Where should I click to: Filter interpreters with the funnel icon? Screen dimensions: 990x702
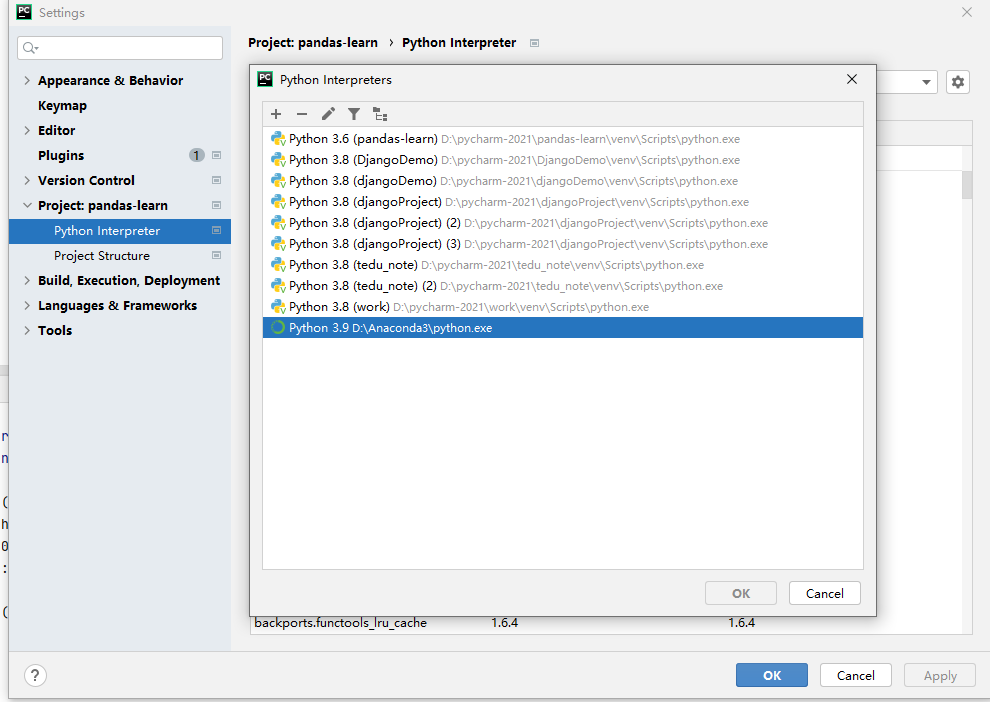tap(354, 114)
